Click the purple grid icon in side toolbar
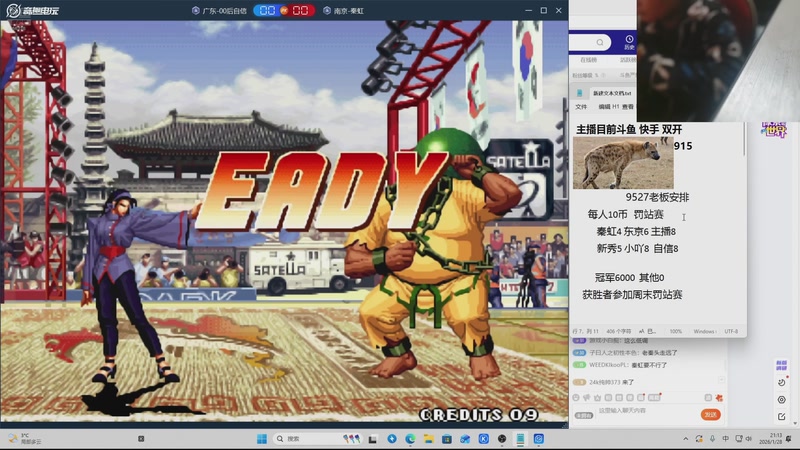This screenshot has height=450, width=800. pyautogui.click(x=781, y=365)
